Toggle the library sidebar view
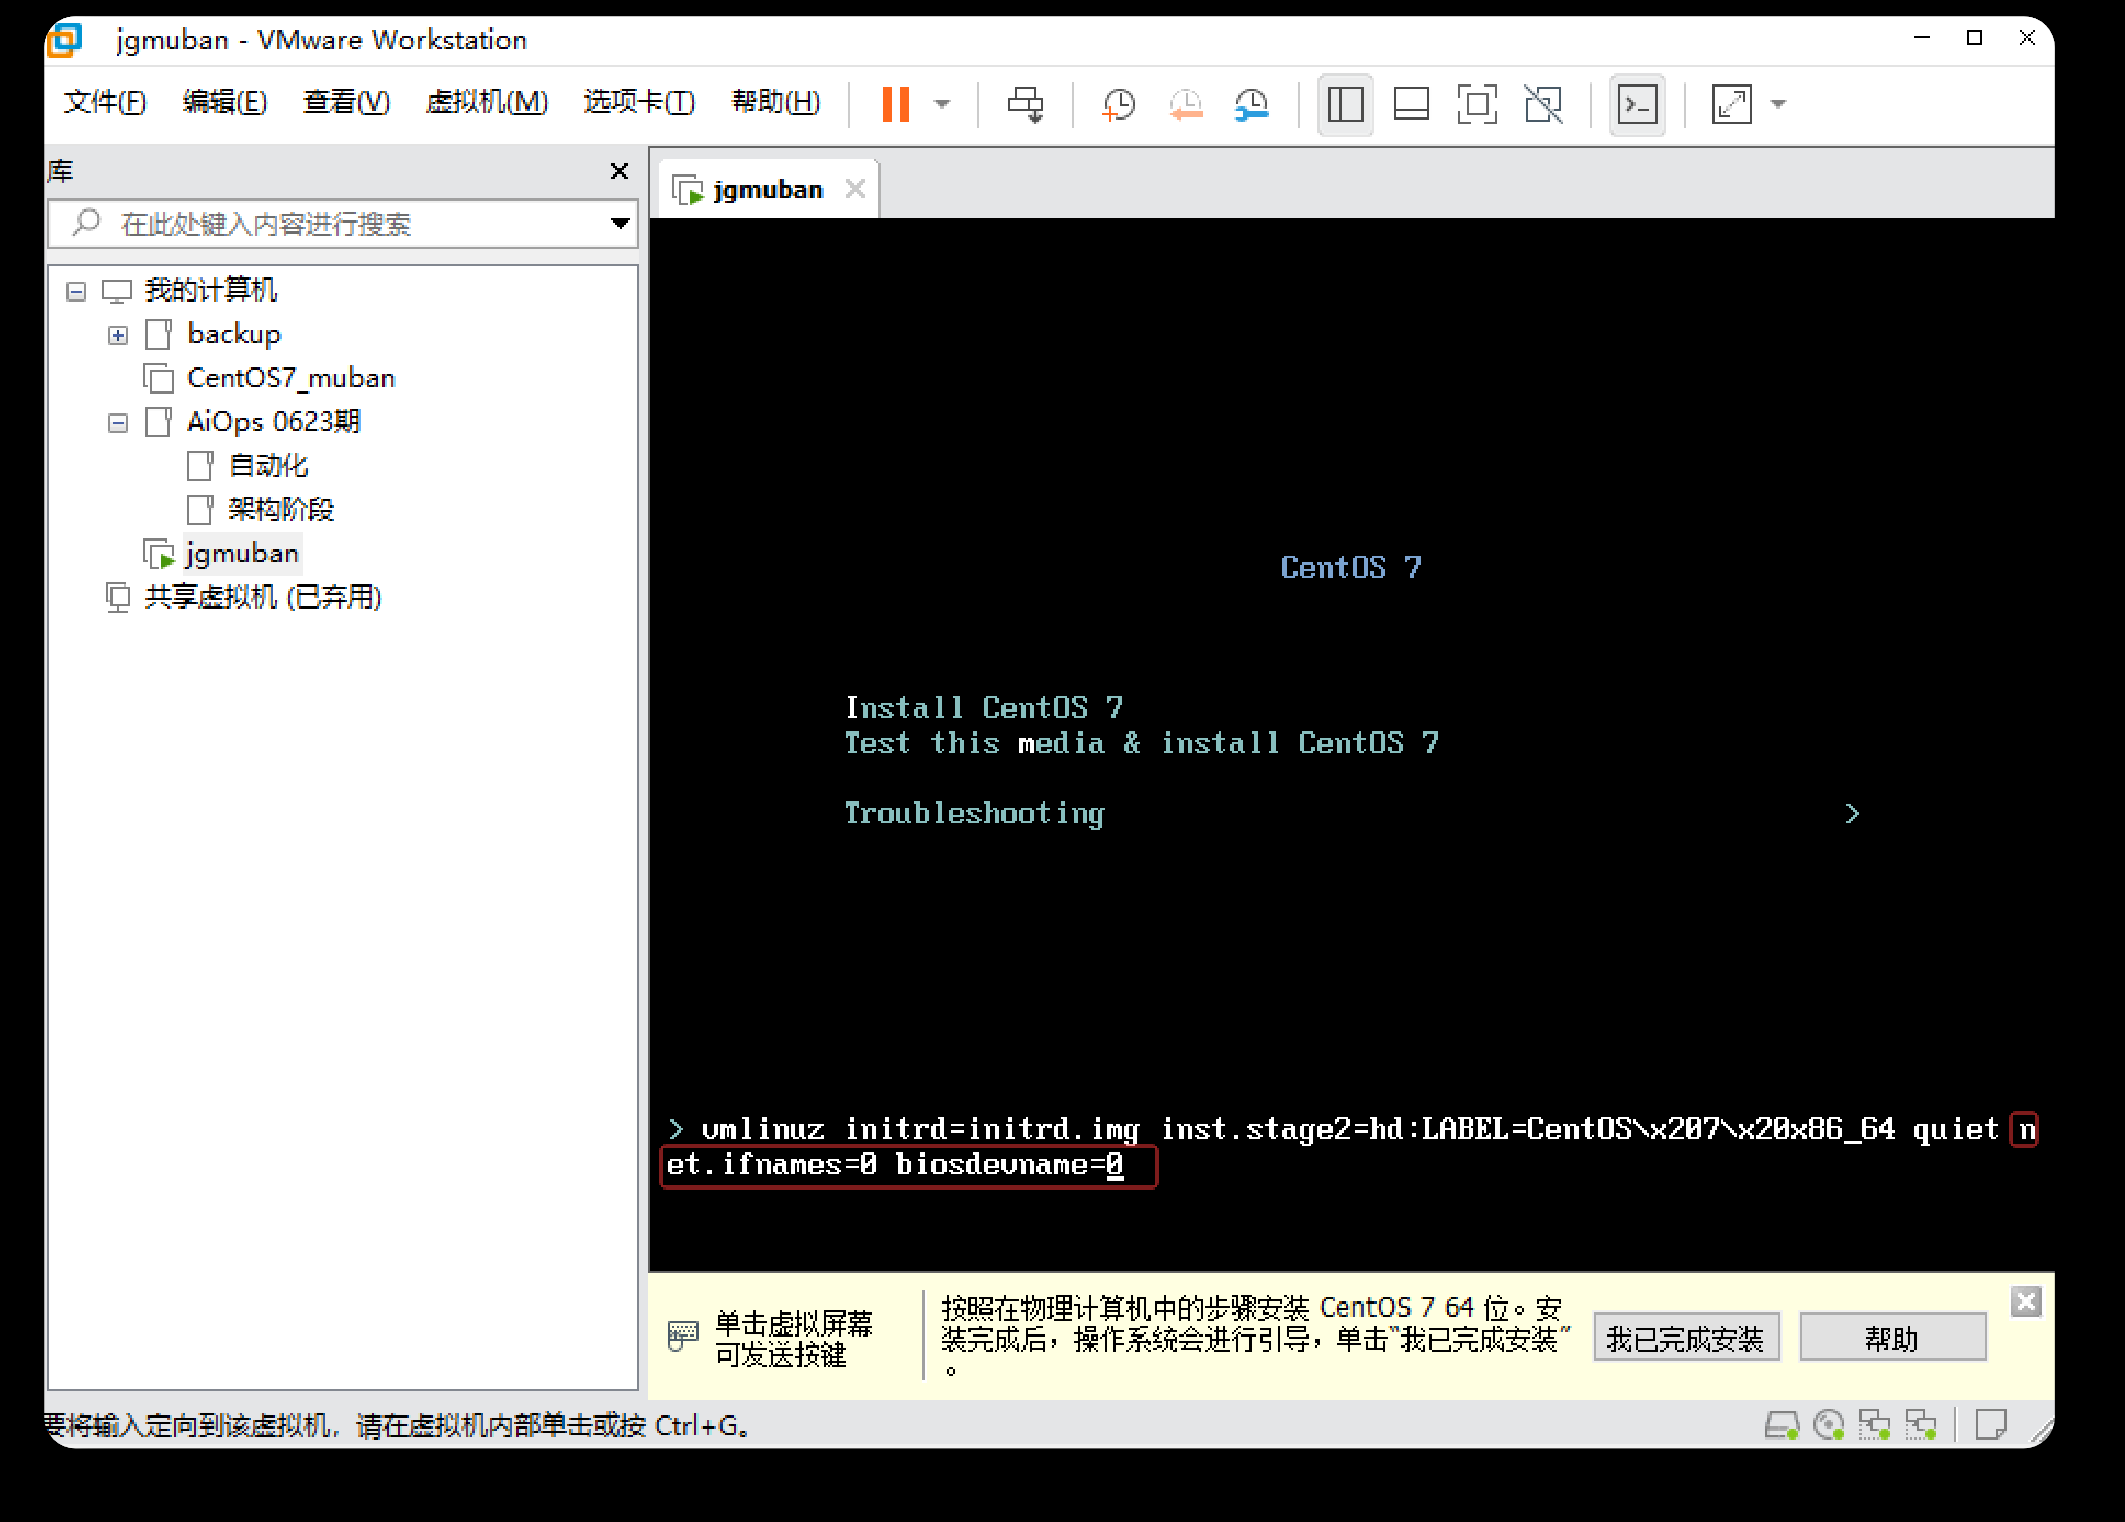 [x=1345, y=104]
